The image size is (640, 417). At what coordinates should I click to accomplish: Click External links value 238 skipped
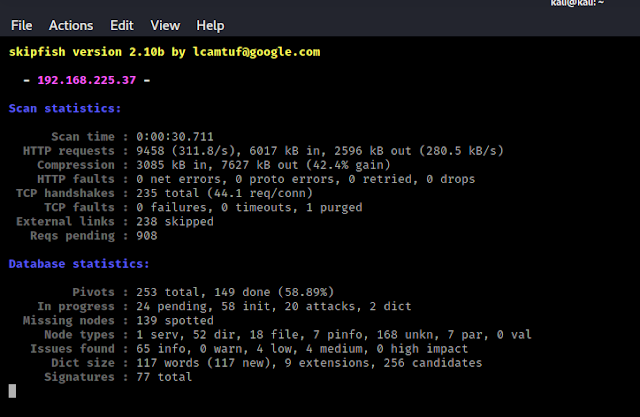[x=175, y=222]
